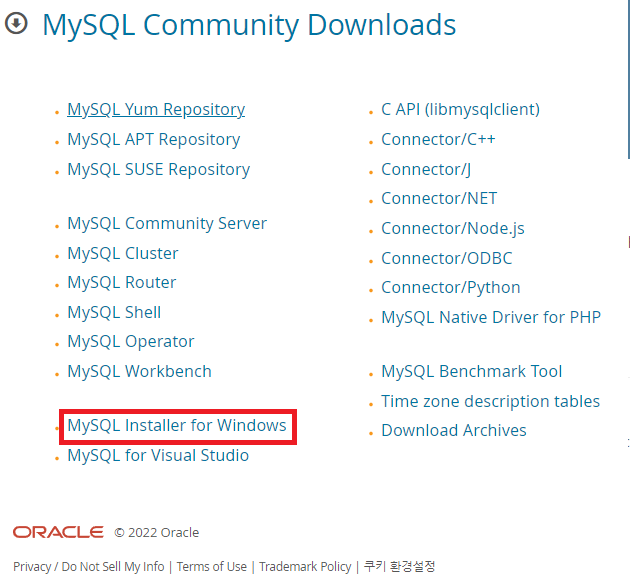630x584 pixels.
Task: Open the MySQL Yum Repository link
Action: 156,109
